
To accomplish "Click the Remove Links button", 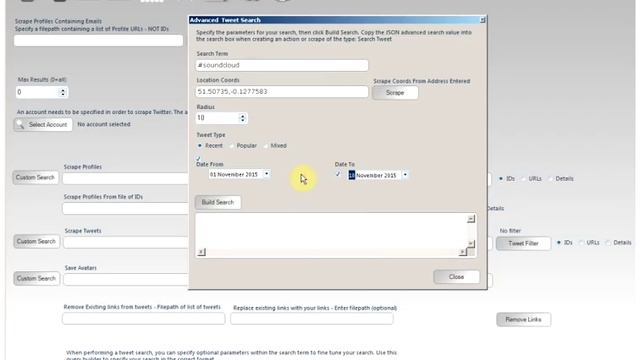I will 523,320.
